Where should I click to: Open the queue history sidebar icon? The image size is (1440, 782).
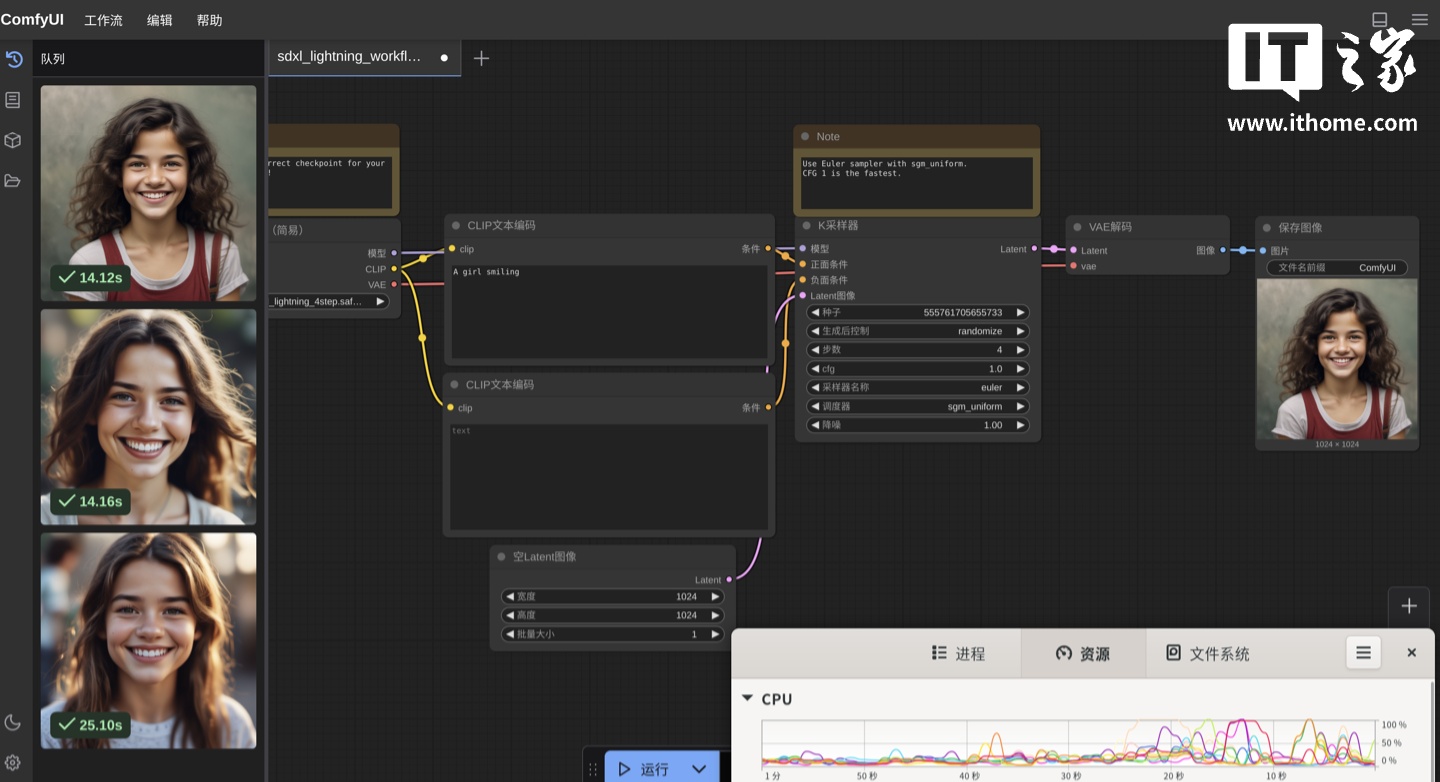(x=13, y=59)
